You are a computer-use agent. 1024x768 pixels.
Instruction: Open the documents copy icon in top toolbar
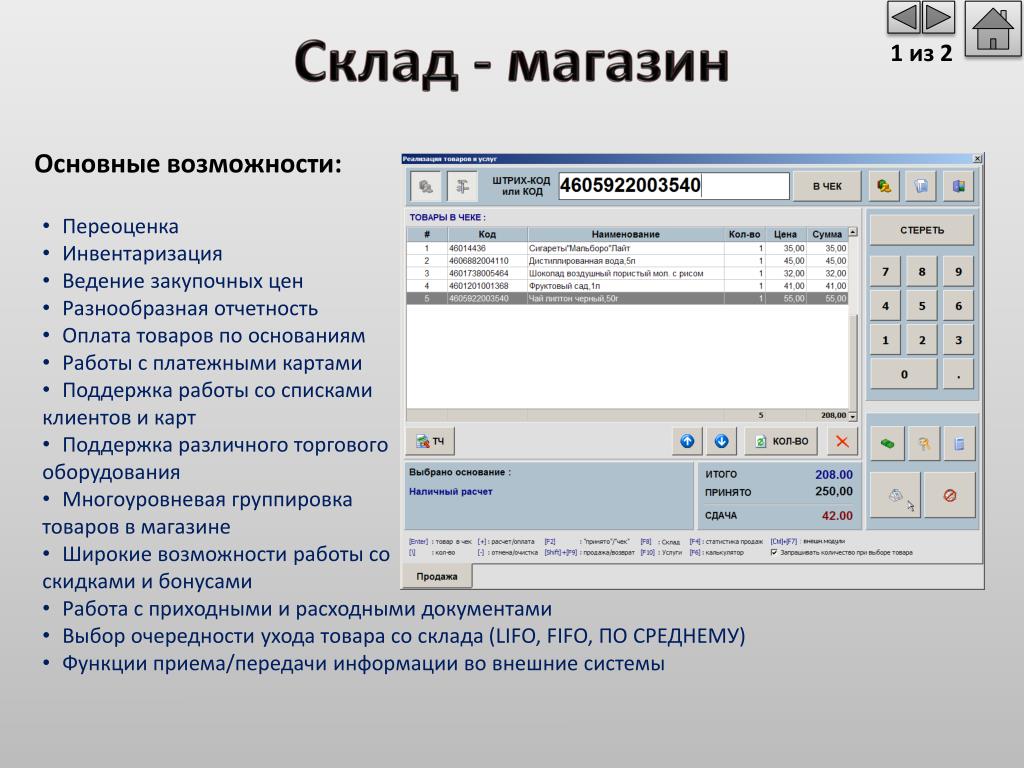point(921,186)
